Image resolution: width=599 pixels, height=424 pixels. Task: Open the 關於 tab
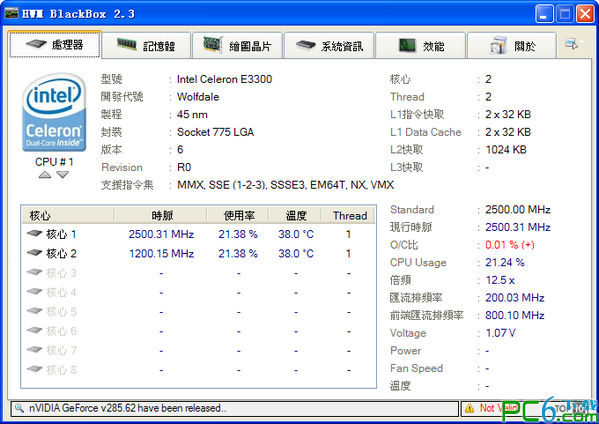(512, 45)
